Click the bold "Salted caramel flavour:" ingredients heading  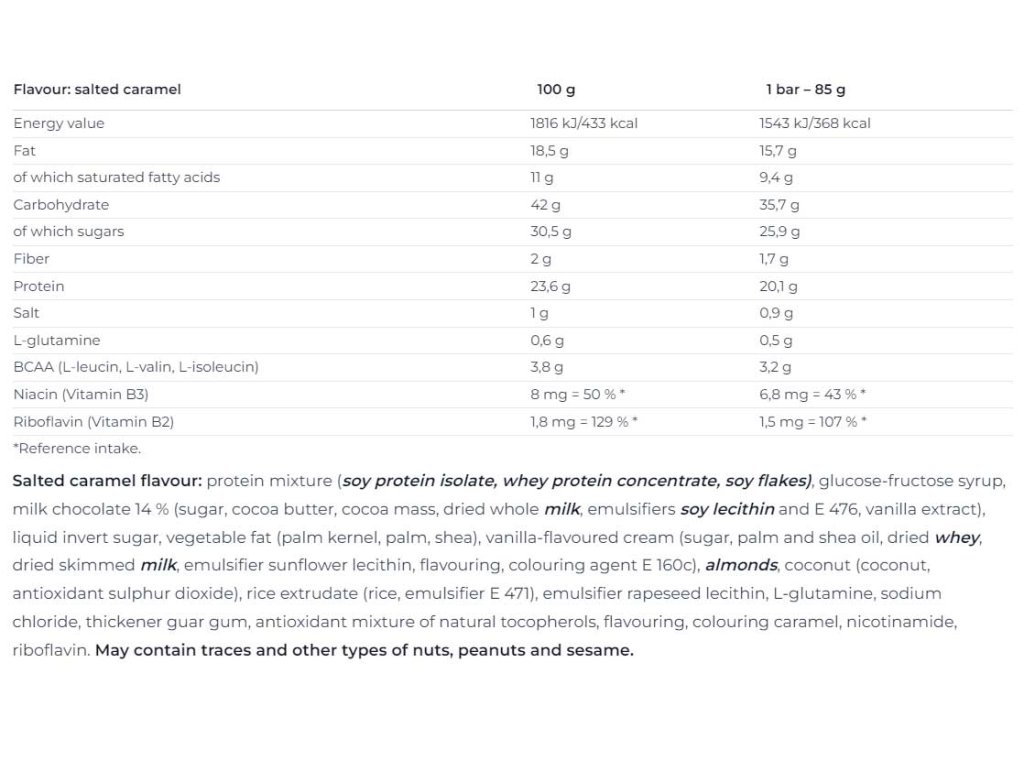click(x=108, y=481)
